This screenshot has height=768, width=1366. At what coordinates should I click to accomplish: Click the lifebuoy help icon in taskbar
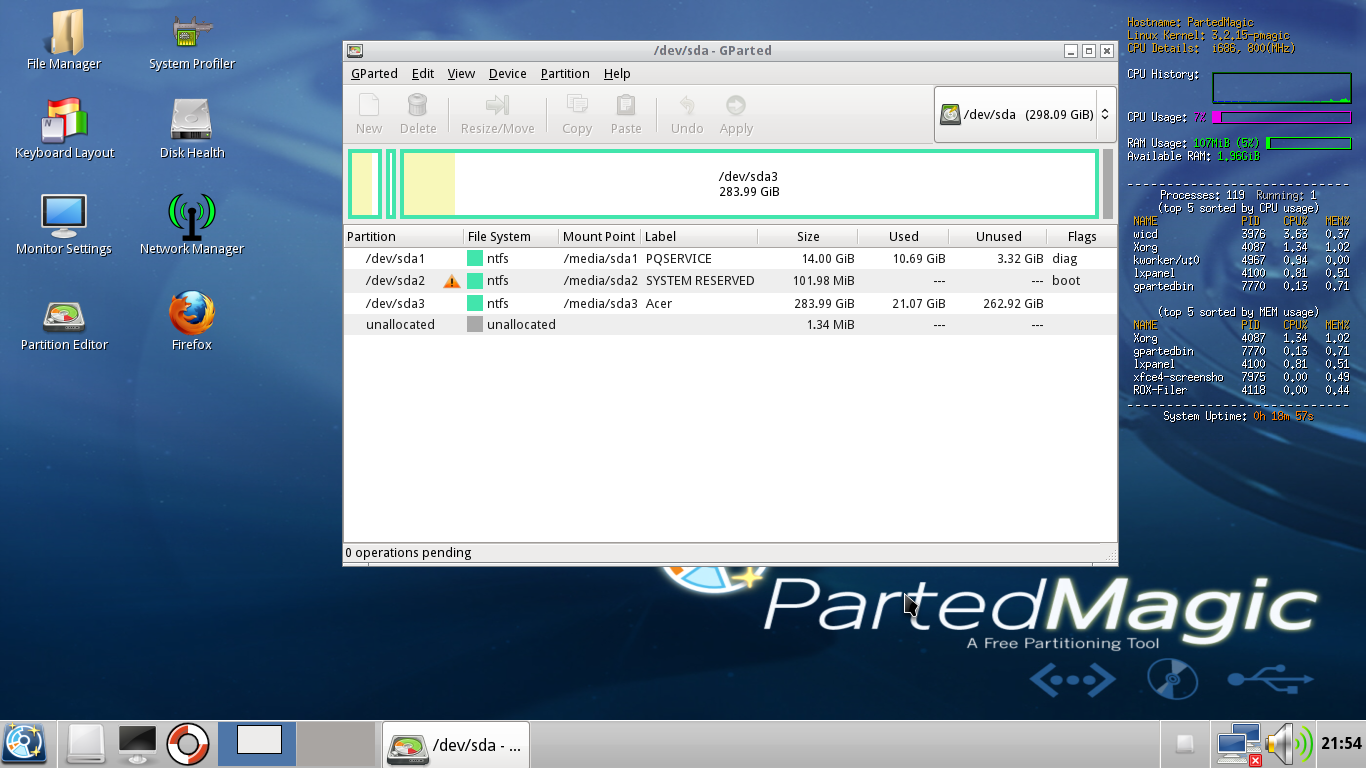tap(187, 744)
